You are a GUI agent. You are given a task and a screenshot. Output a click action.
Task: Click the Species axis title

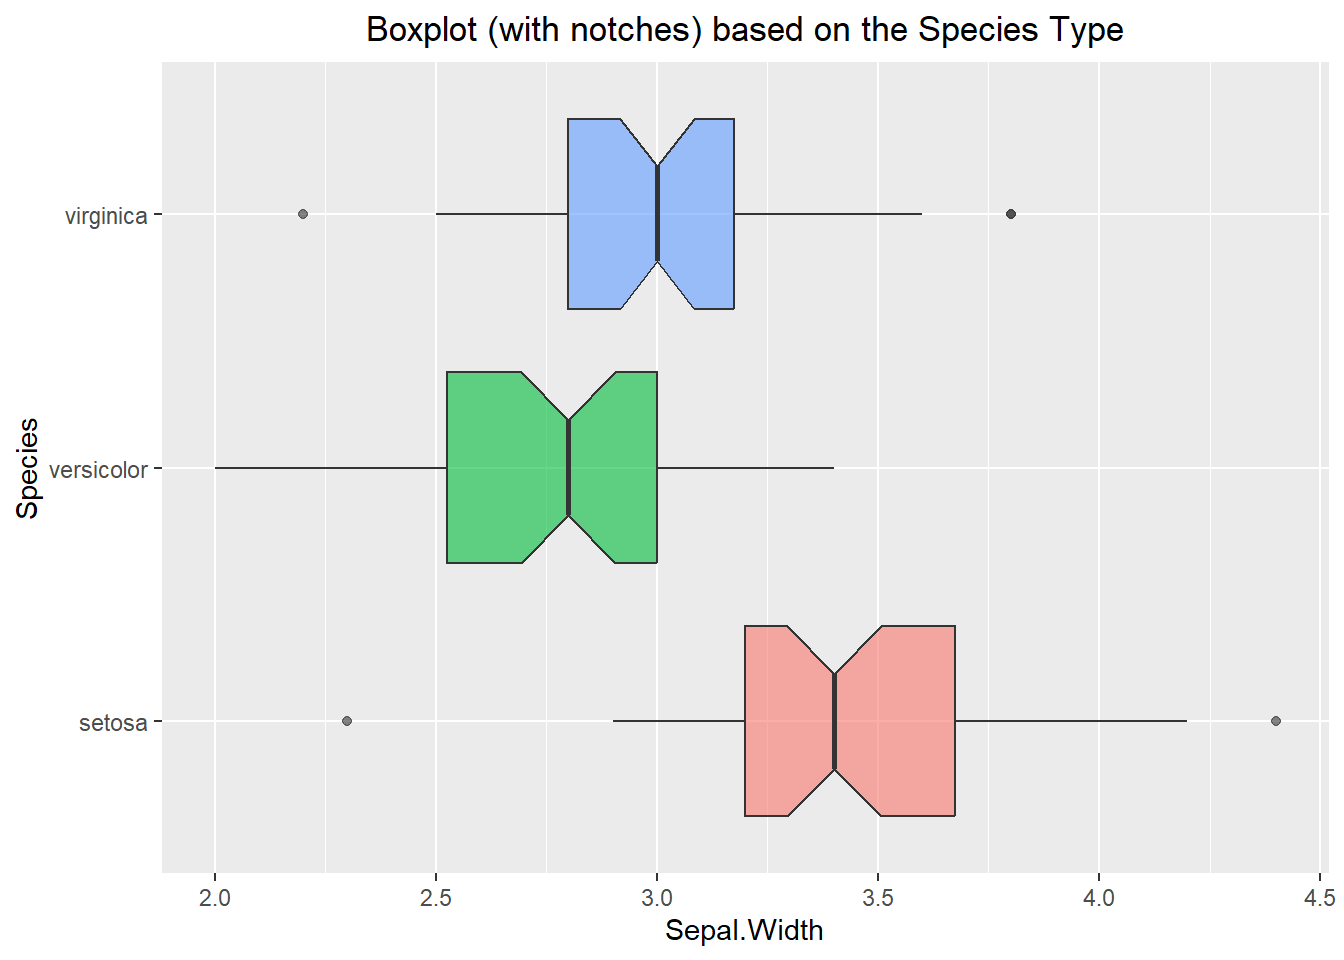(x=28, y=468)
